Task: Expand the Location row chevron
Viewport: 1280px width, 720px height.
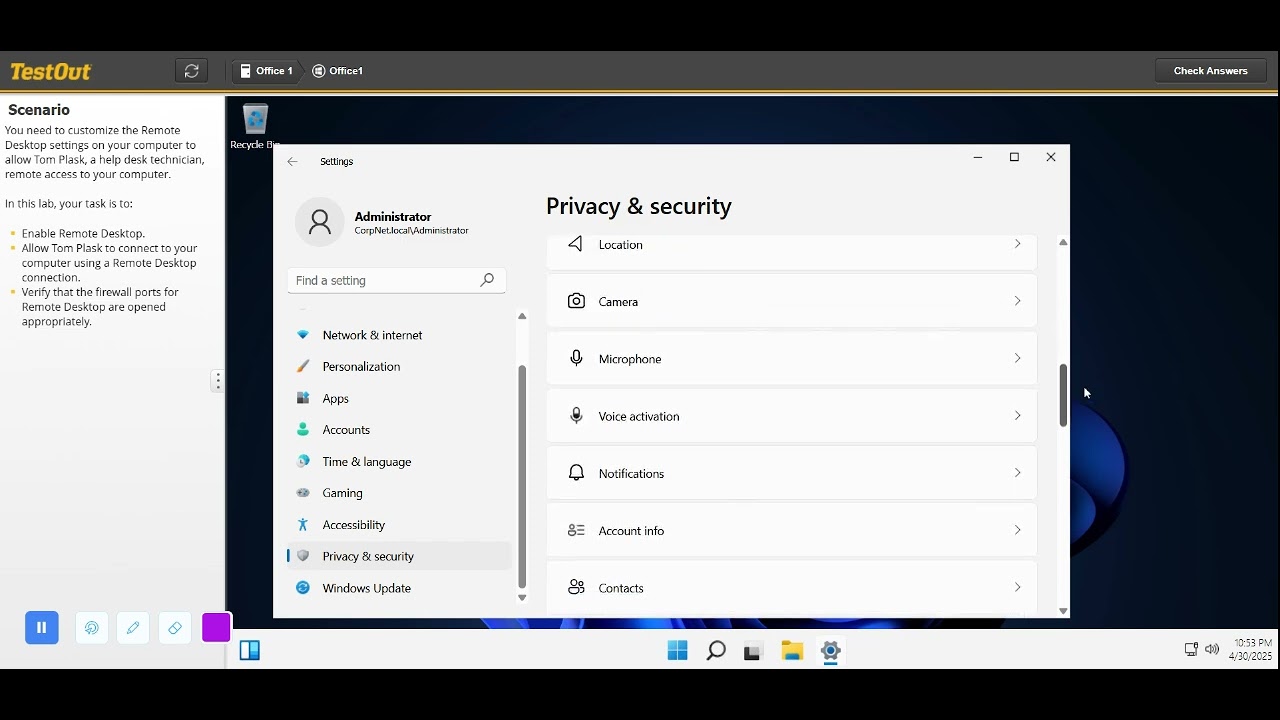Action: [x=1018, y=244]
